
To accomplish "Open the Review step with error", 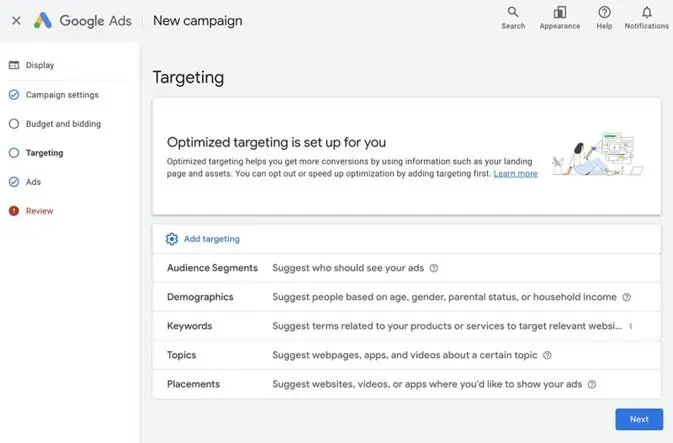I will point(39,211).
